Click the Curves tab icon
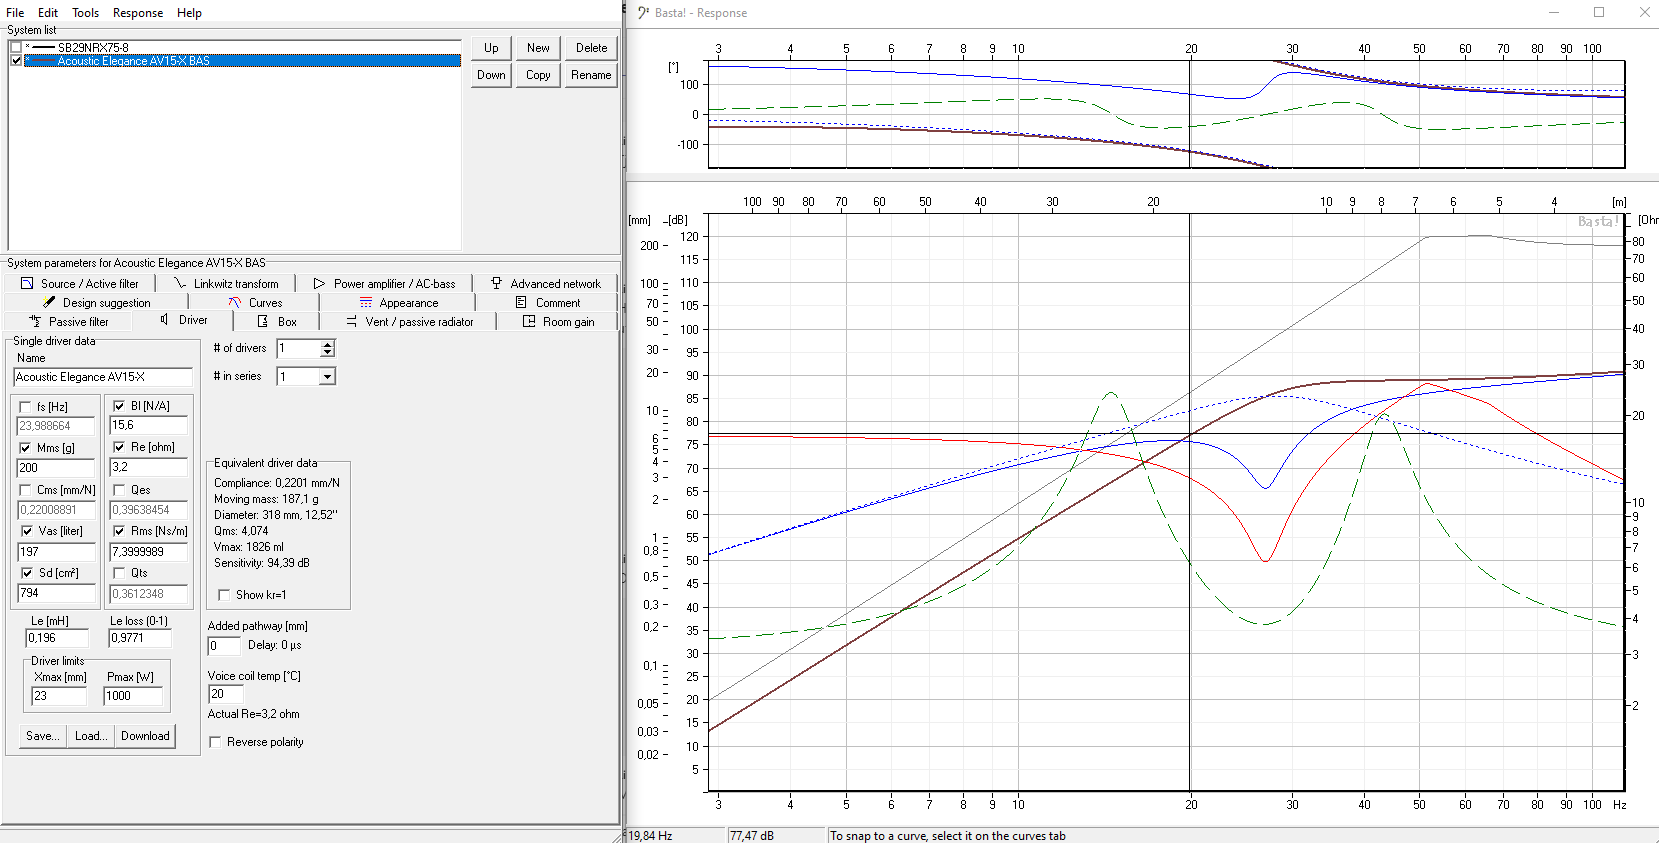This screenshot has width=1659, height=843. (x=235, y=302)
